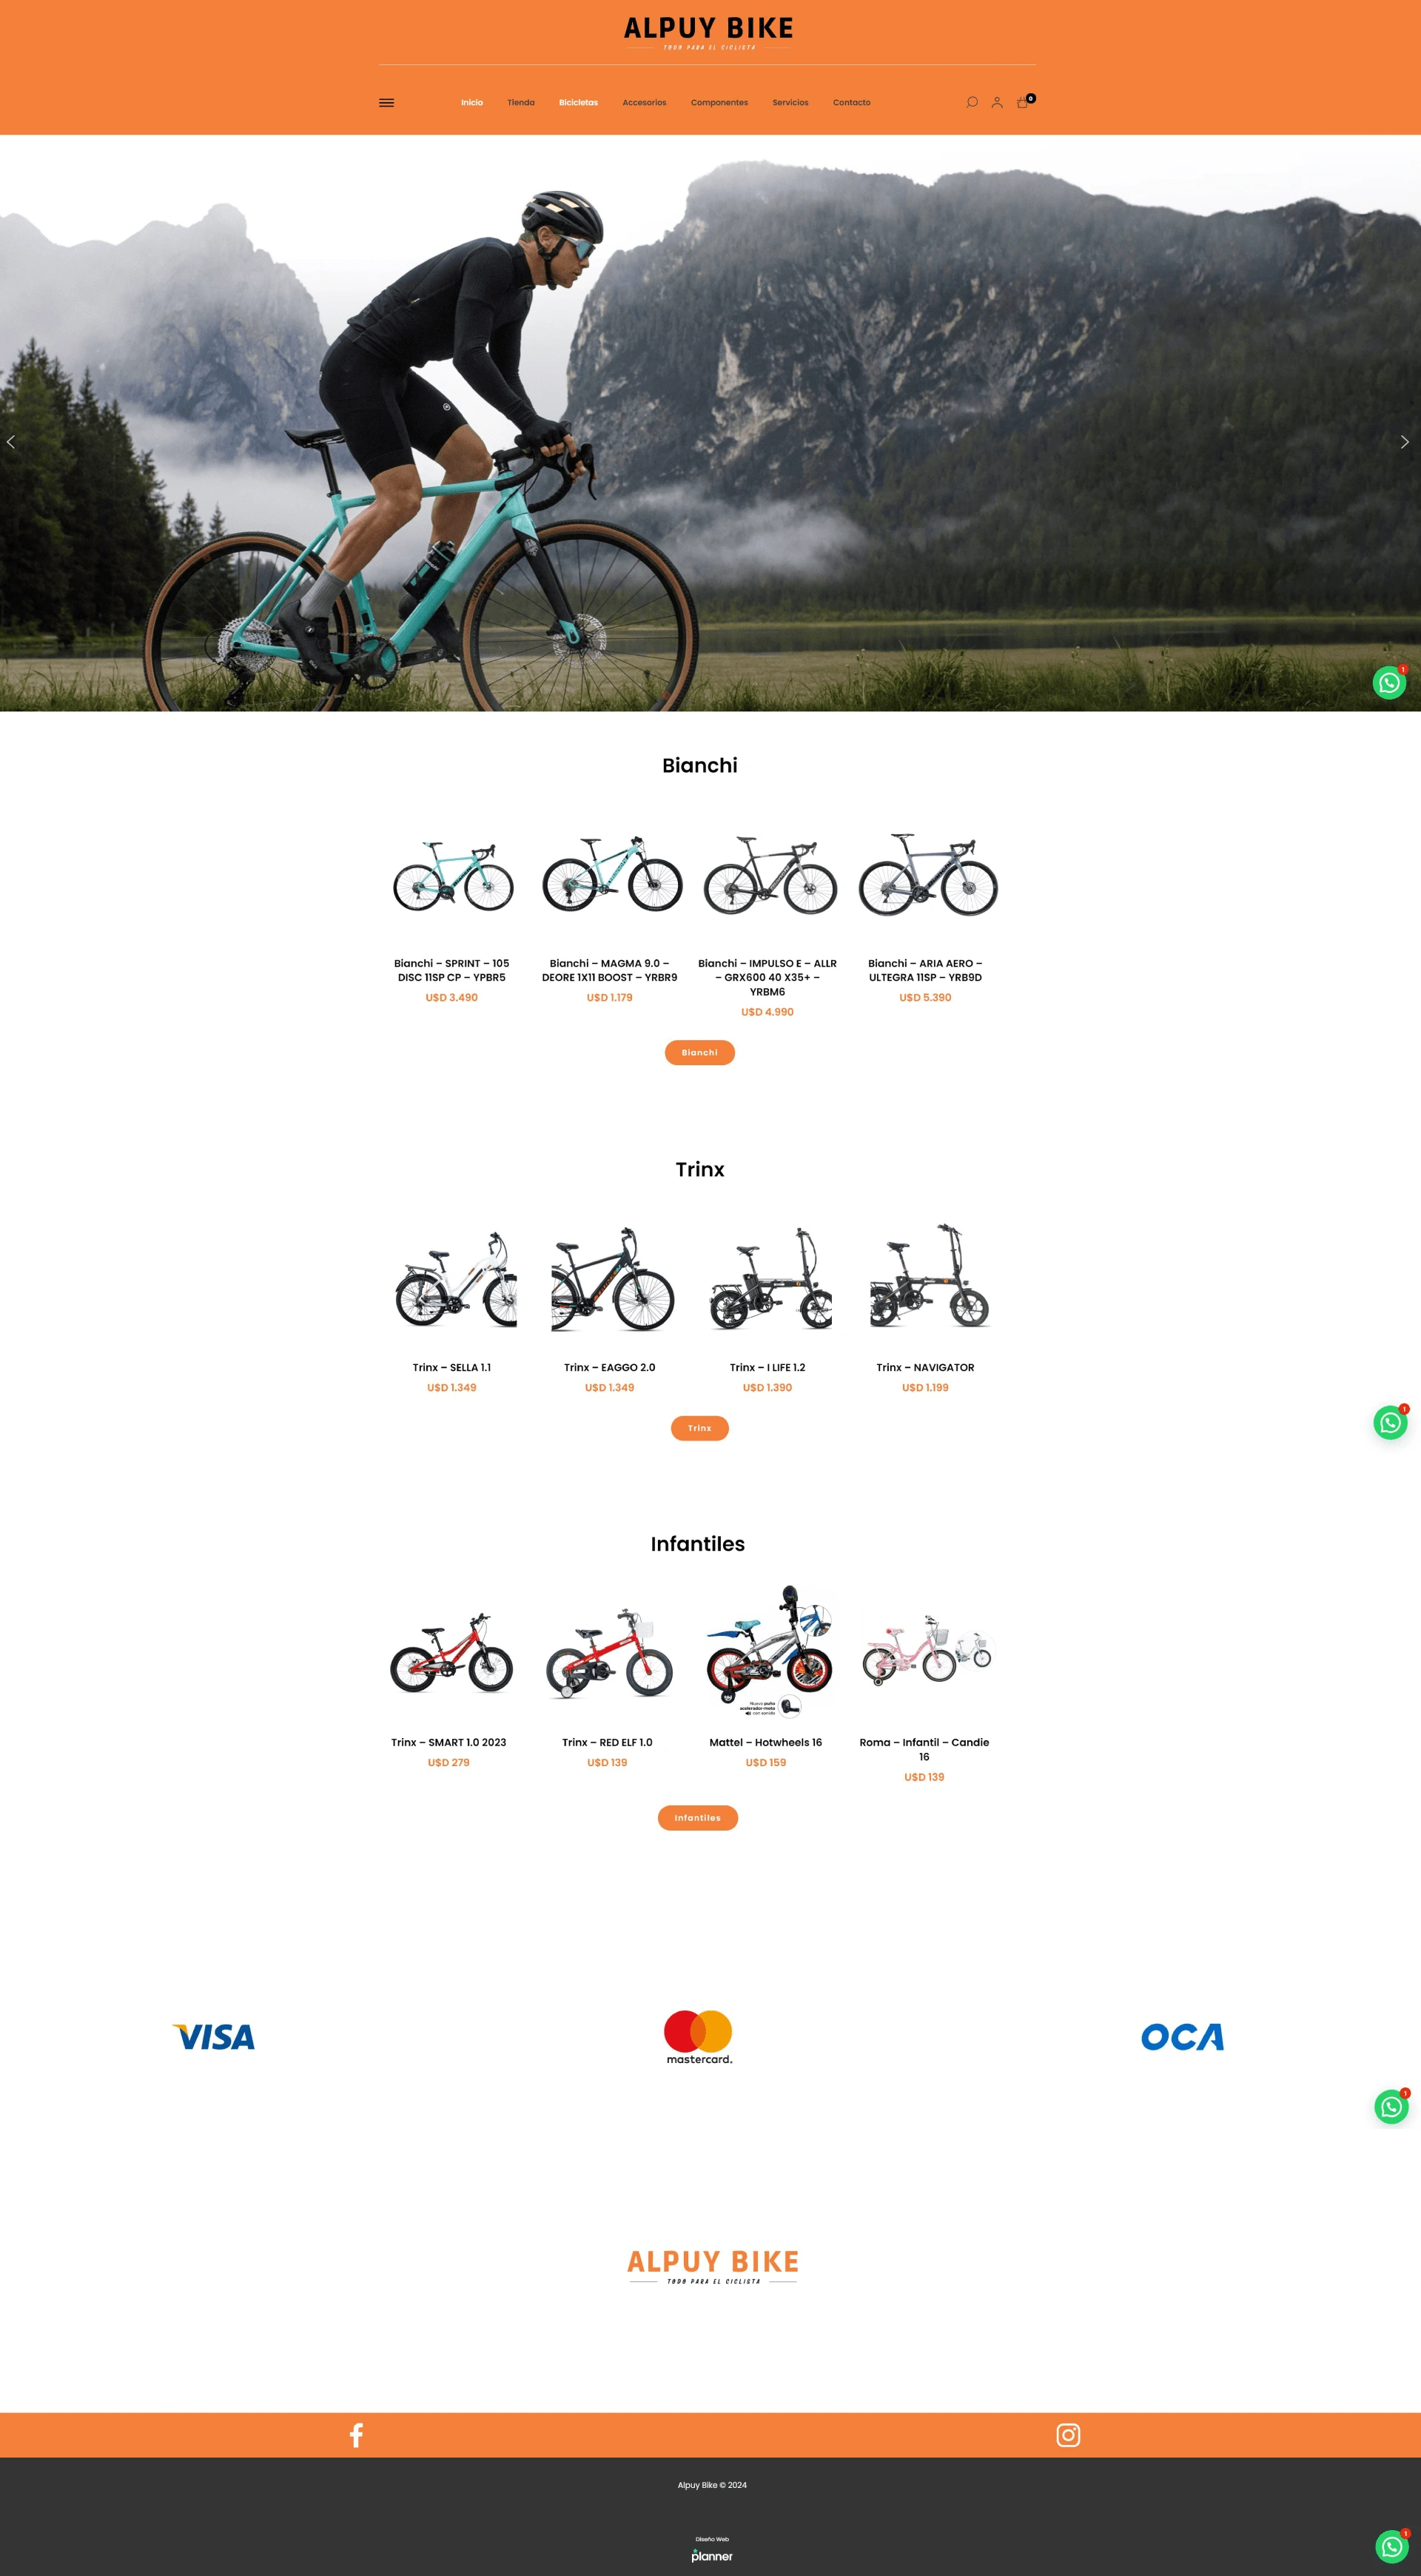Open the Instagram icon in footer
The image size is (1421, 2576).
[x=1068, y=2435]
